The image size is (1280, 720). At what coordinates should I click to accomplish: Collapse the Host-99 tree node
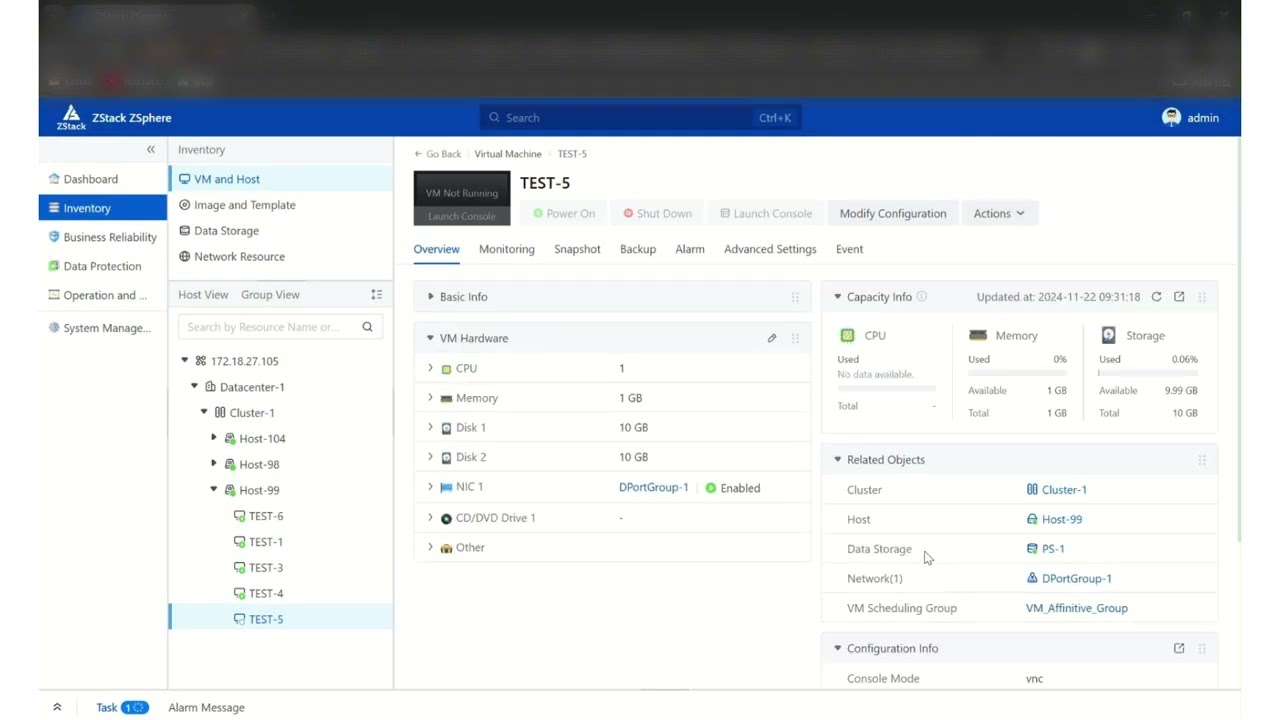point(214,490)
